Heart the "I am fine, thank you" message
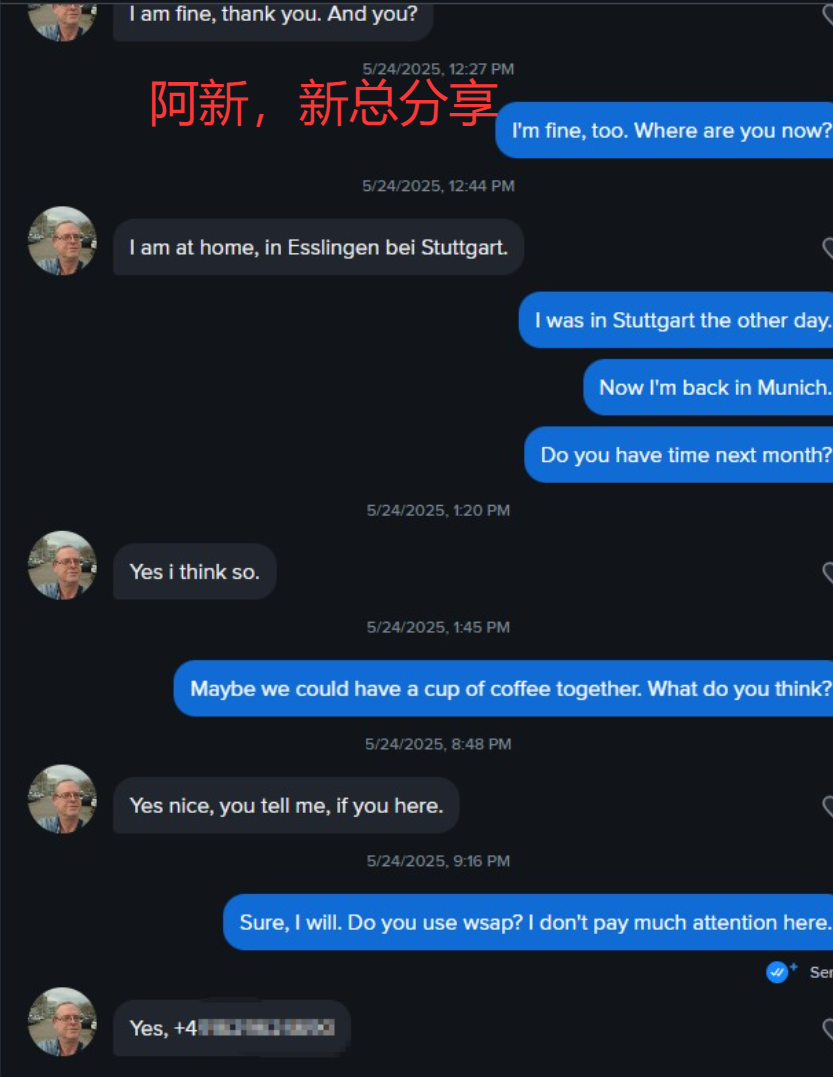 tap(827, 15)
